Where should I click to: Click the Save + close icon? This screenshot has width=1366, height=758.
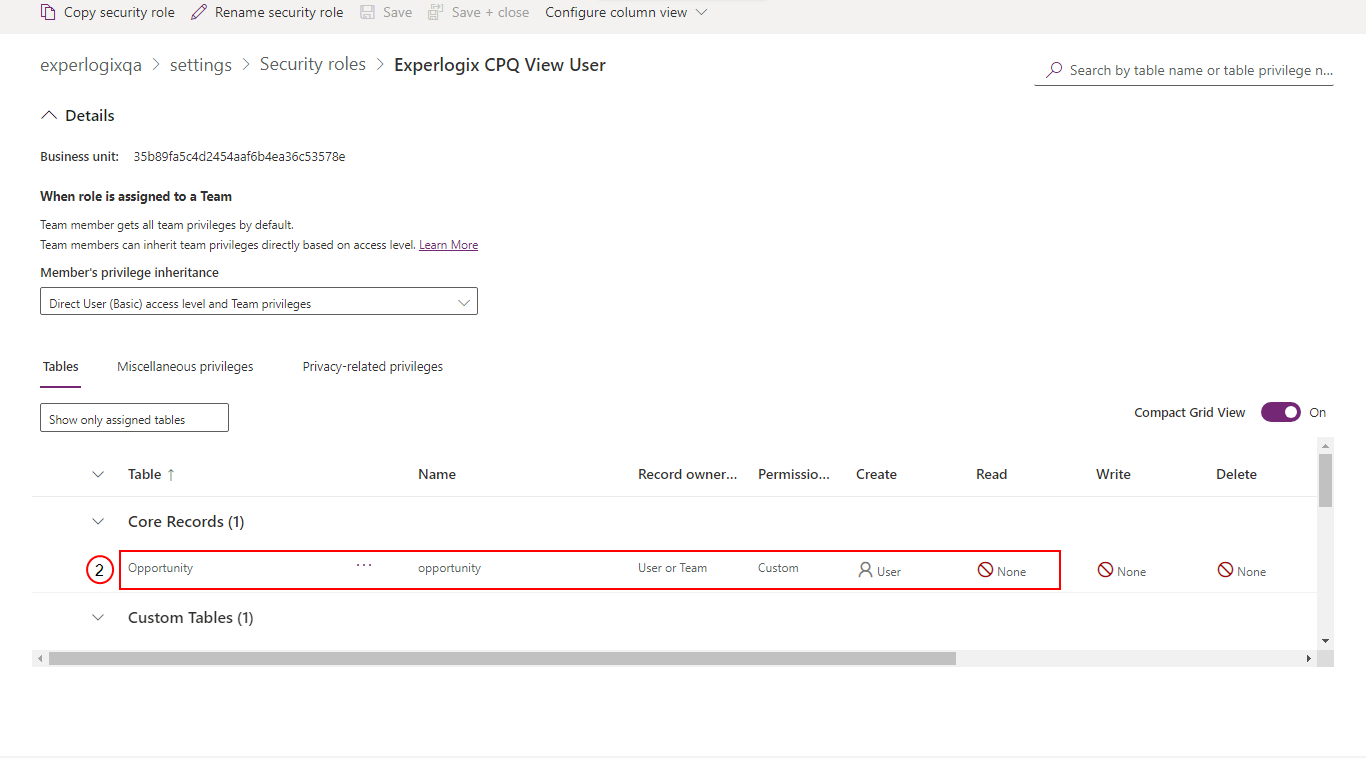pyautogui.click(x=436, y=12)
